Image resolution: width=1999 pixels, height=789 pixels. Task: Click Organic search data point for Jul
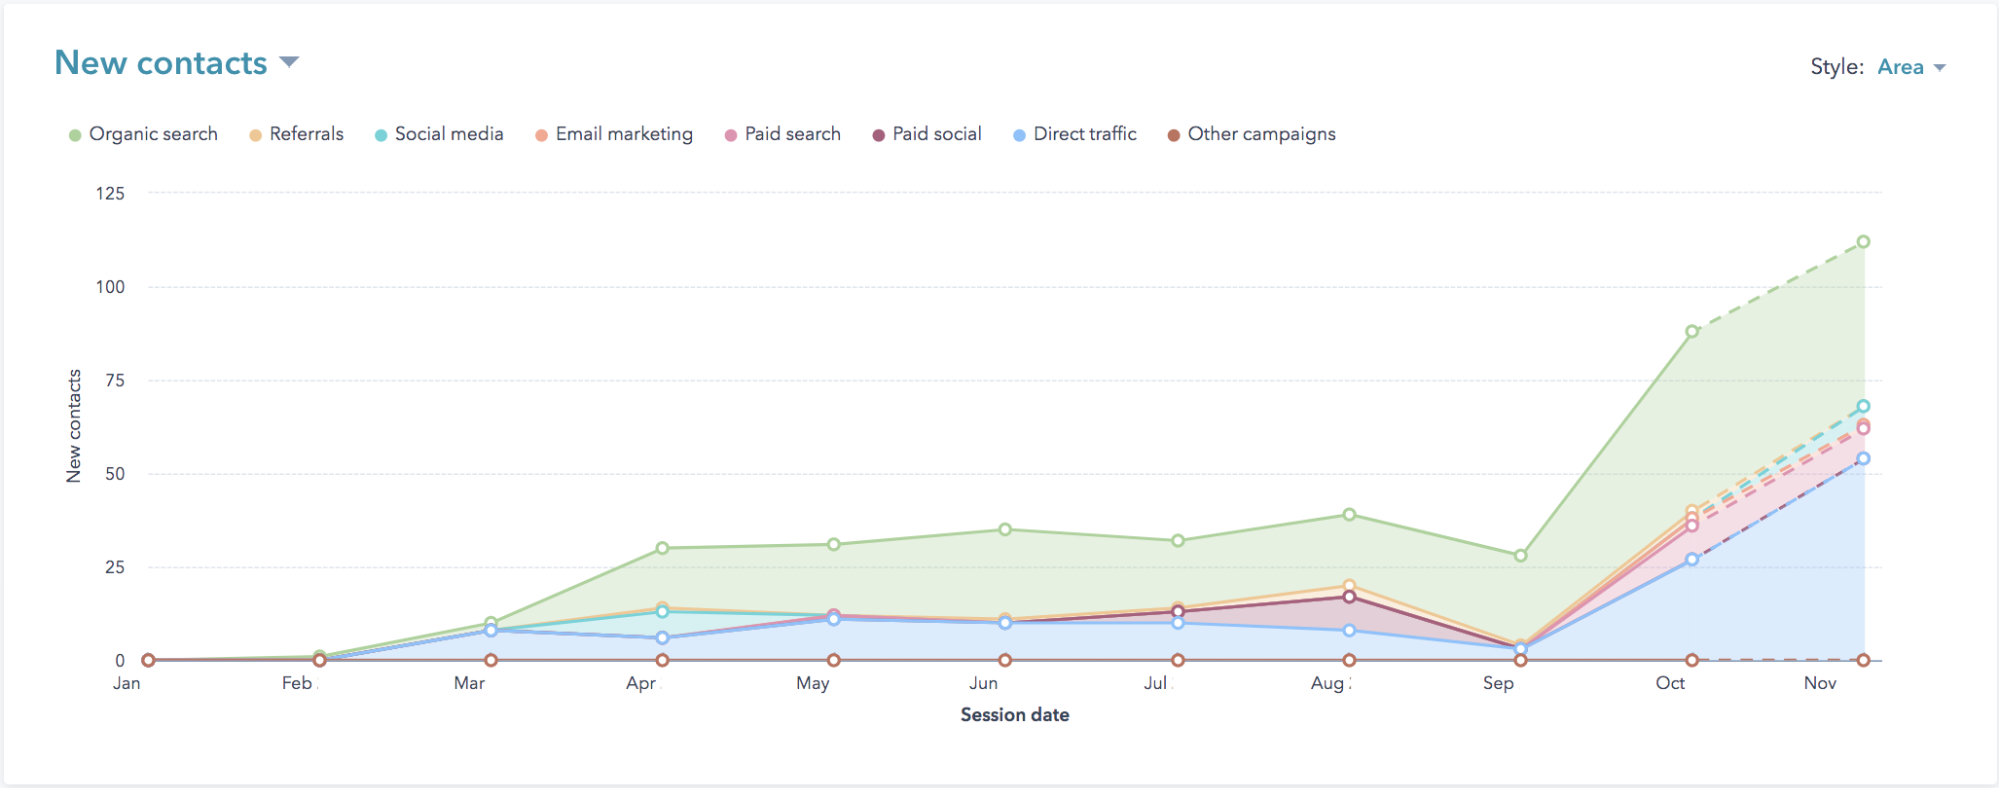point(1178,541)
